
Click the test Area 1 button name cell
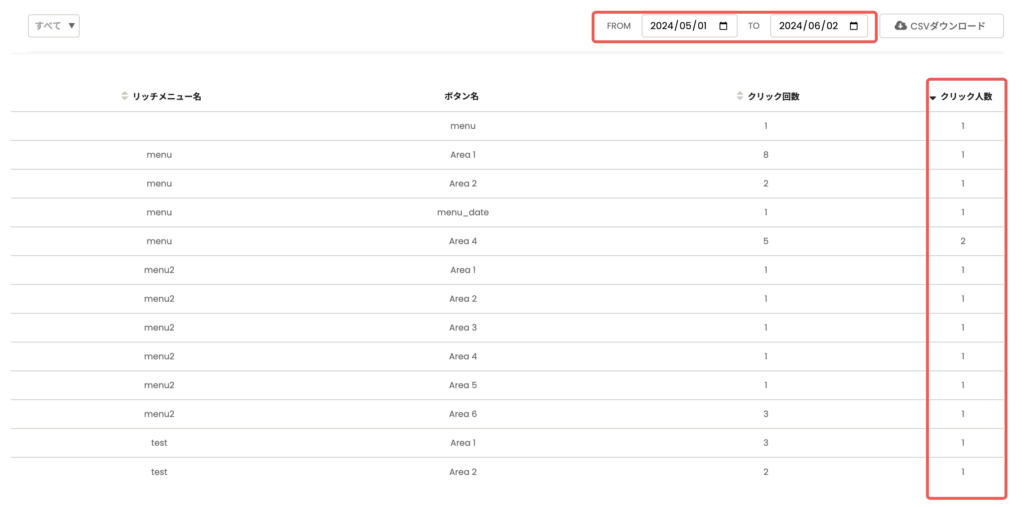coord(462,443)
